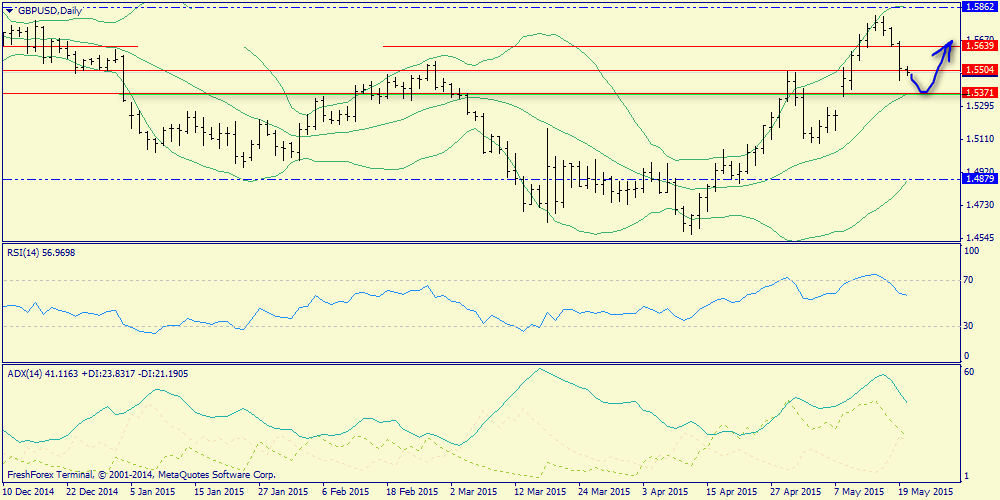Click the 19 May 2015 date label
Viewport: 1000px width, 500px height.
925,492
